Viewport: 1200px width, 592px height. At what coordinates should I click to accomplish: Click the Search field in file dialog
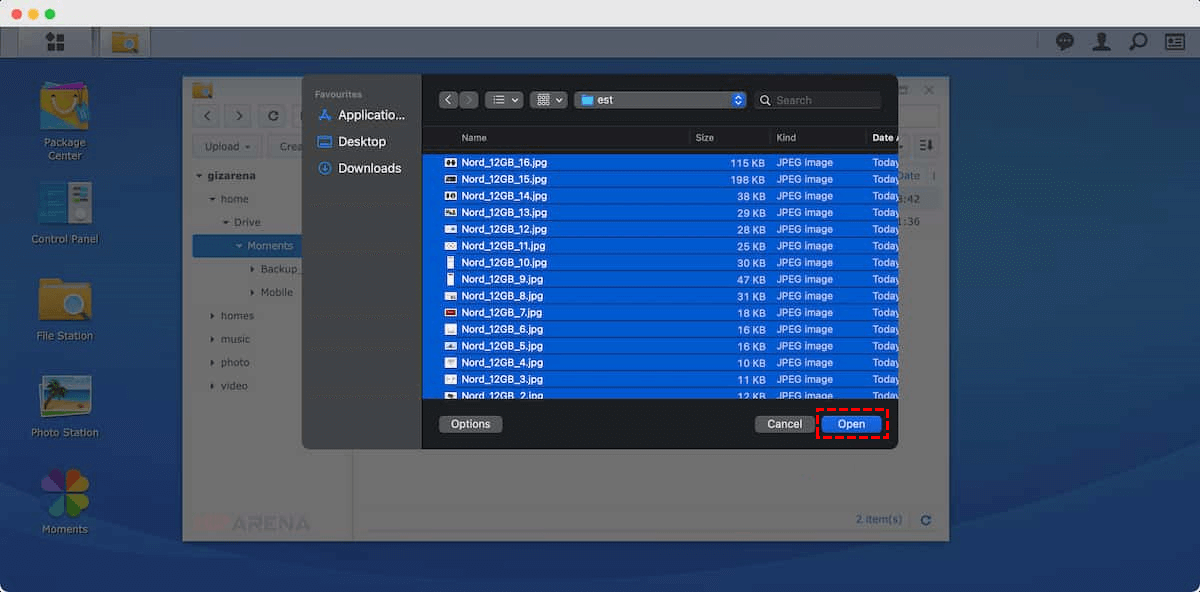coord(817,100)
